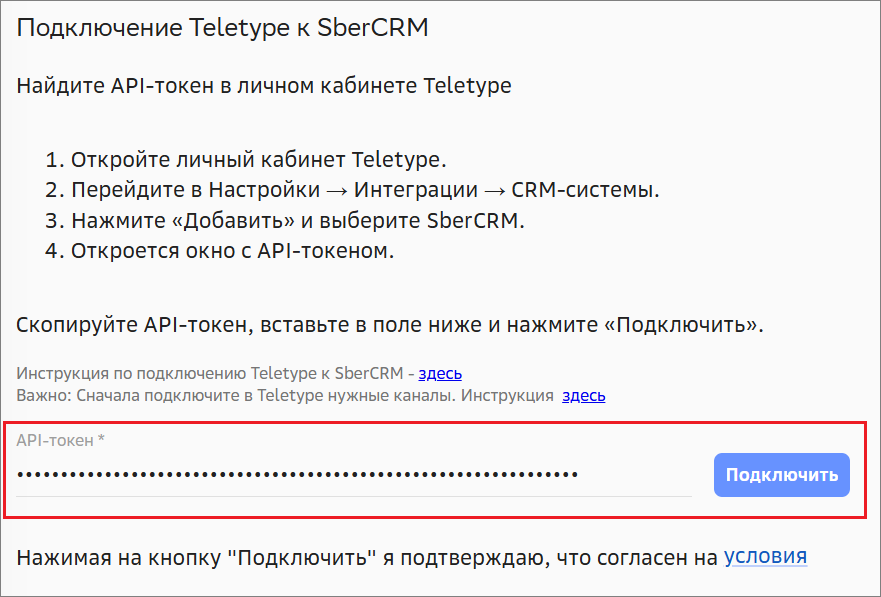
Task: Click the 'Скопируйте API-токен' instruction sentence
Action: (390, 326)
